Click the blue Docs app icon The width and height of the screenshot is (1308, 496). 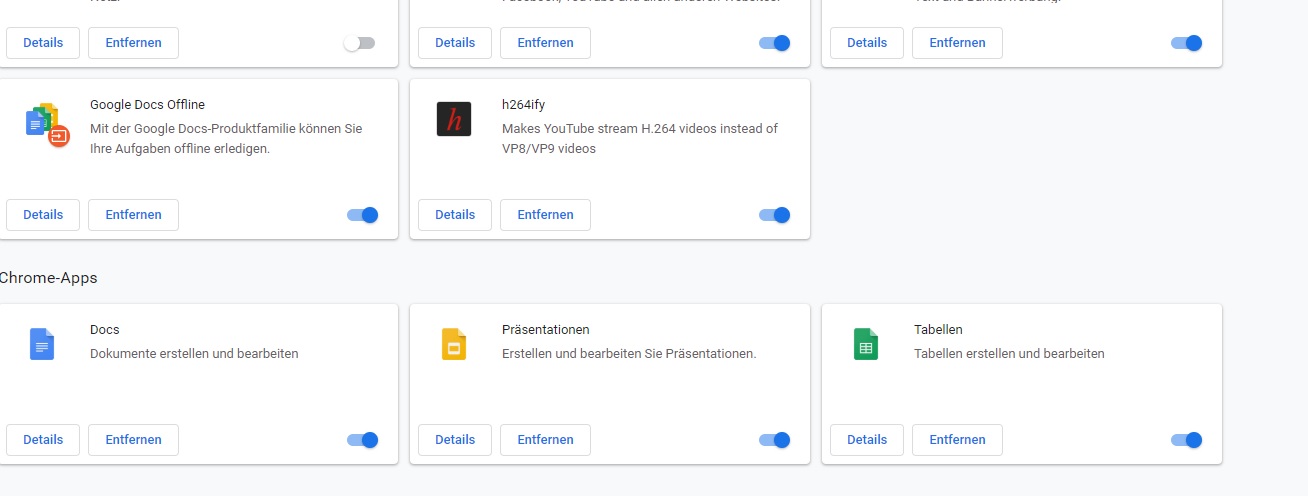pos(42,344)
